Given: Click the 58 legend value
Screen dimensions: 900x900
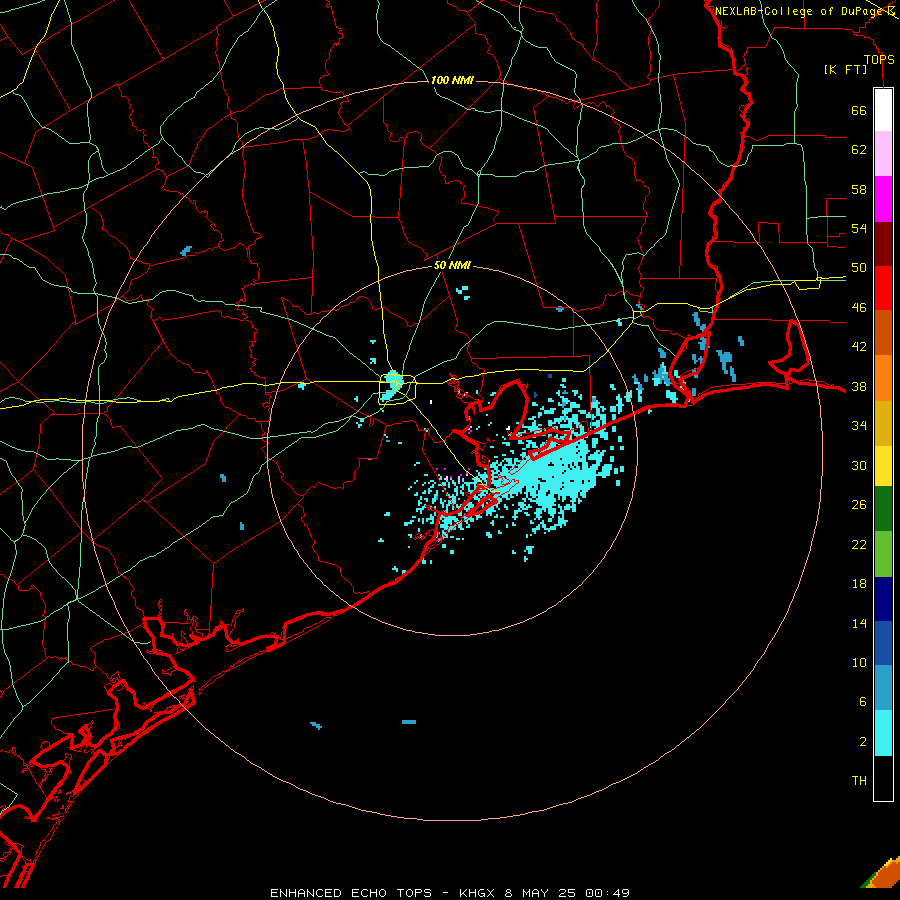Looking at the screenshot, I should [x=859, y=189].
